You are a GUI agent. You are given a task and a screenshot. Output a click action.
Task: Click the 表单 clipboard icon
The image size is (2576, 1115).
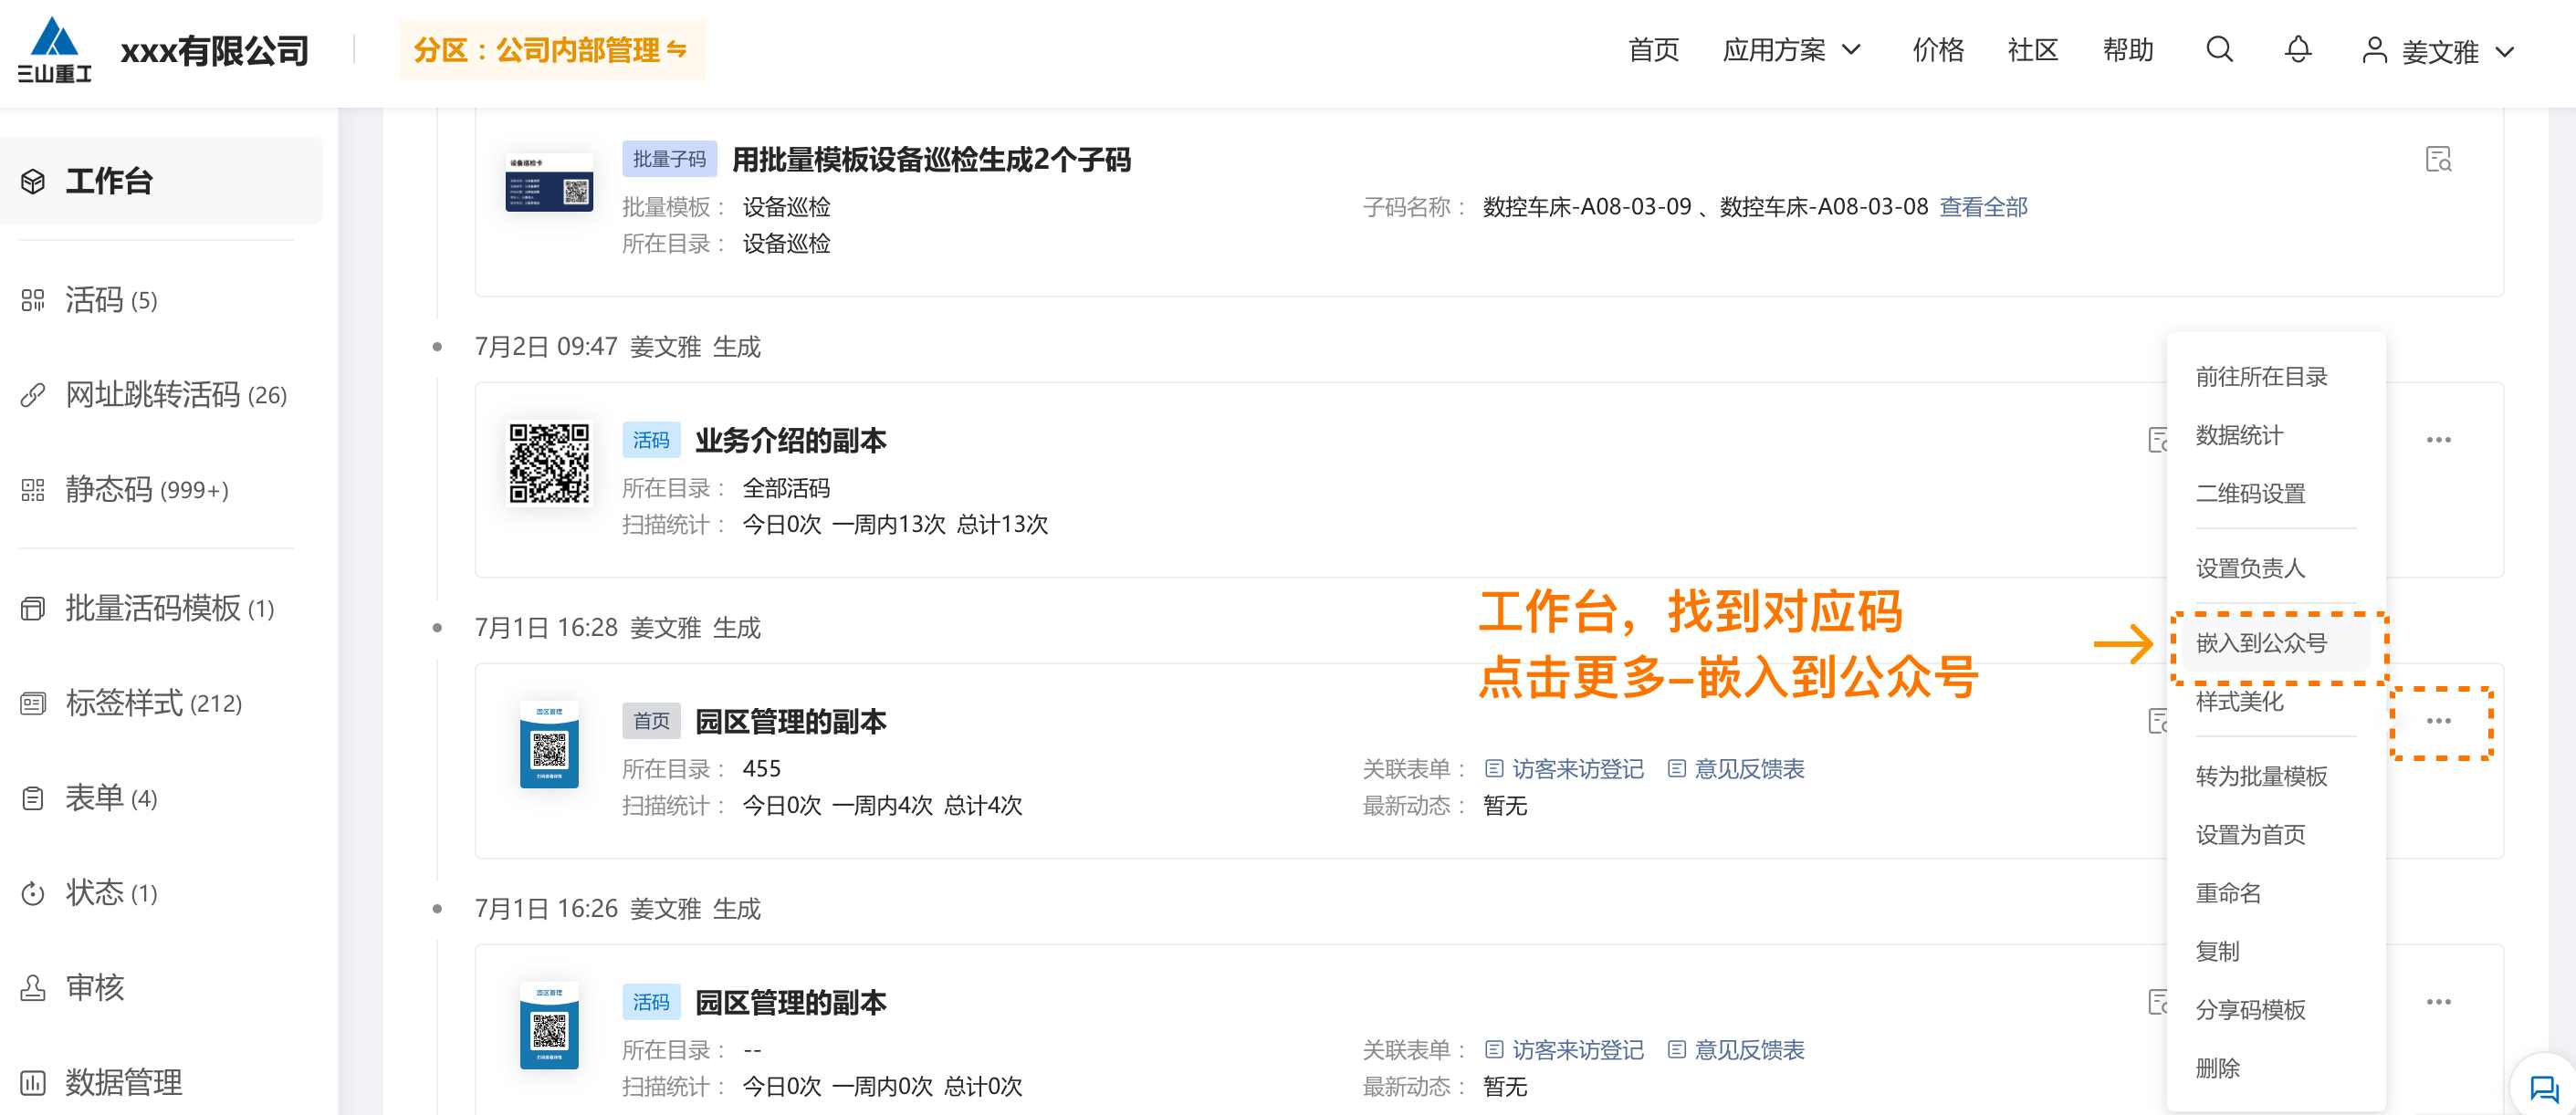[33, 798]
